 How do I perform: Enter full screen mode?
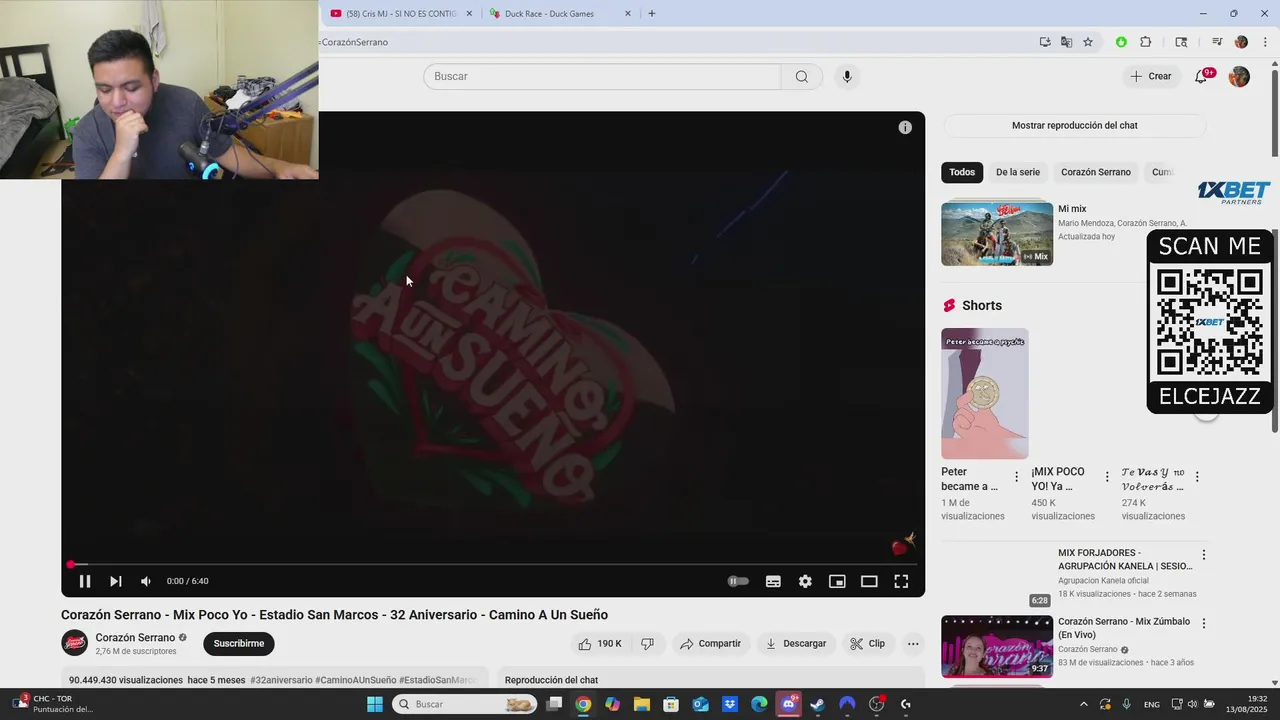901,581
